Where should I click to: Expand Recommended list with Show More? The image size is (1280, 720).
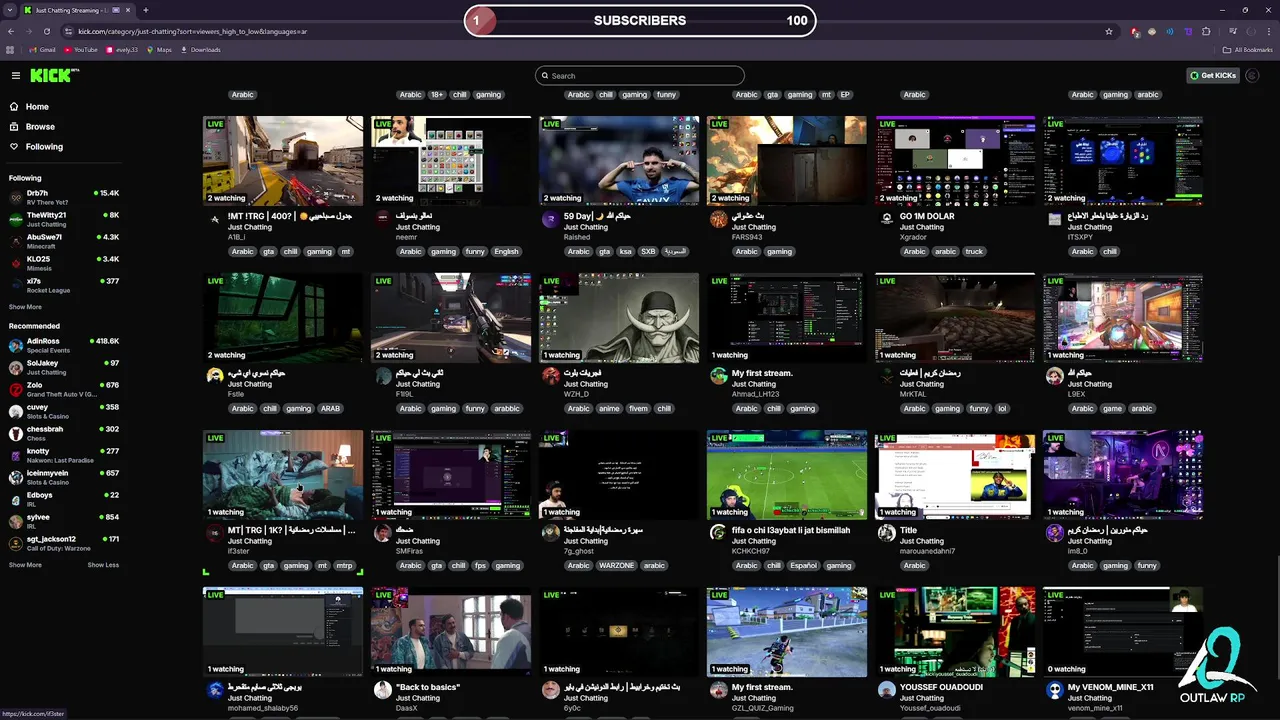[x=25, y=565]
